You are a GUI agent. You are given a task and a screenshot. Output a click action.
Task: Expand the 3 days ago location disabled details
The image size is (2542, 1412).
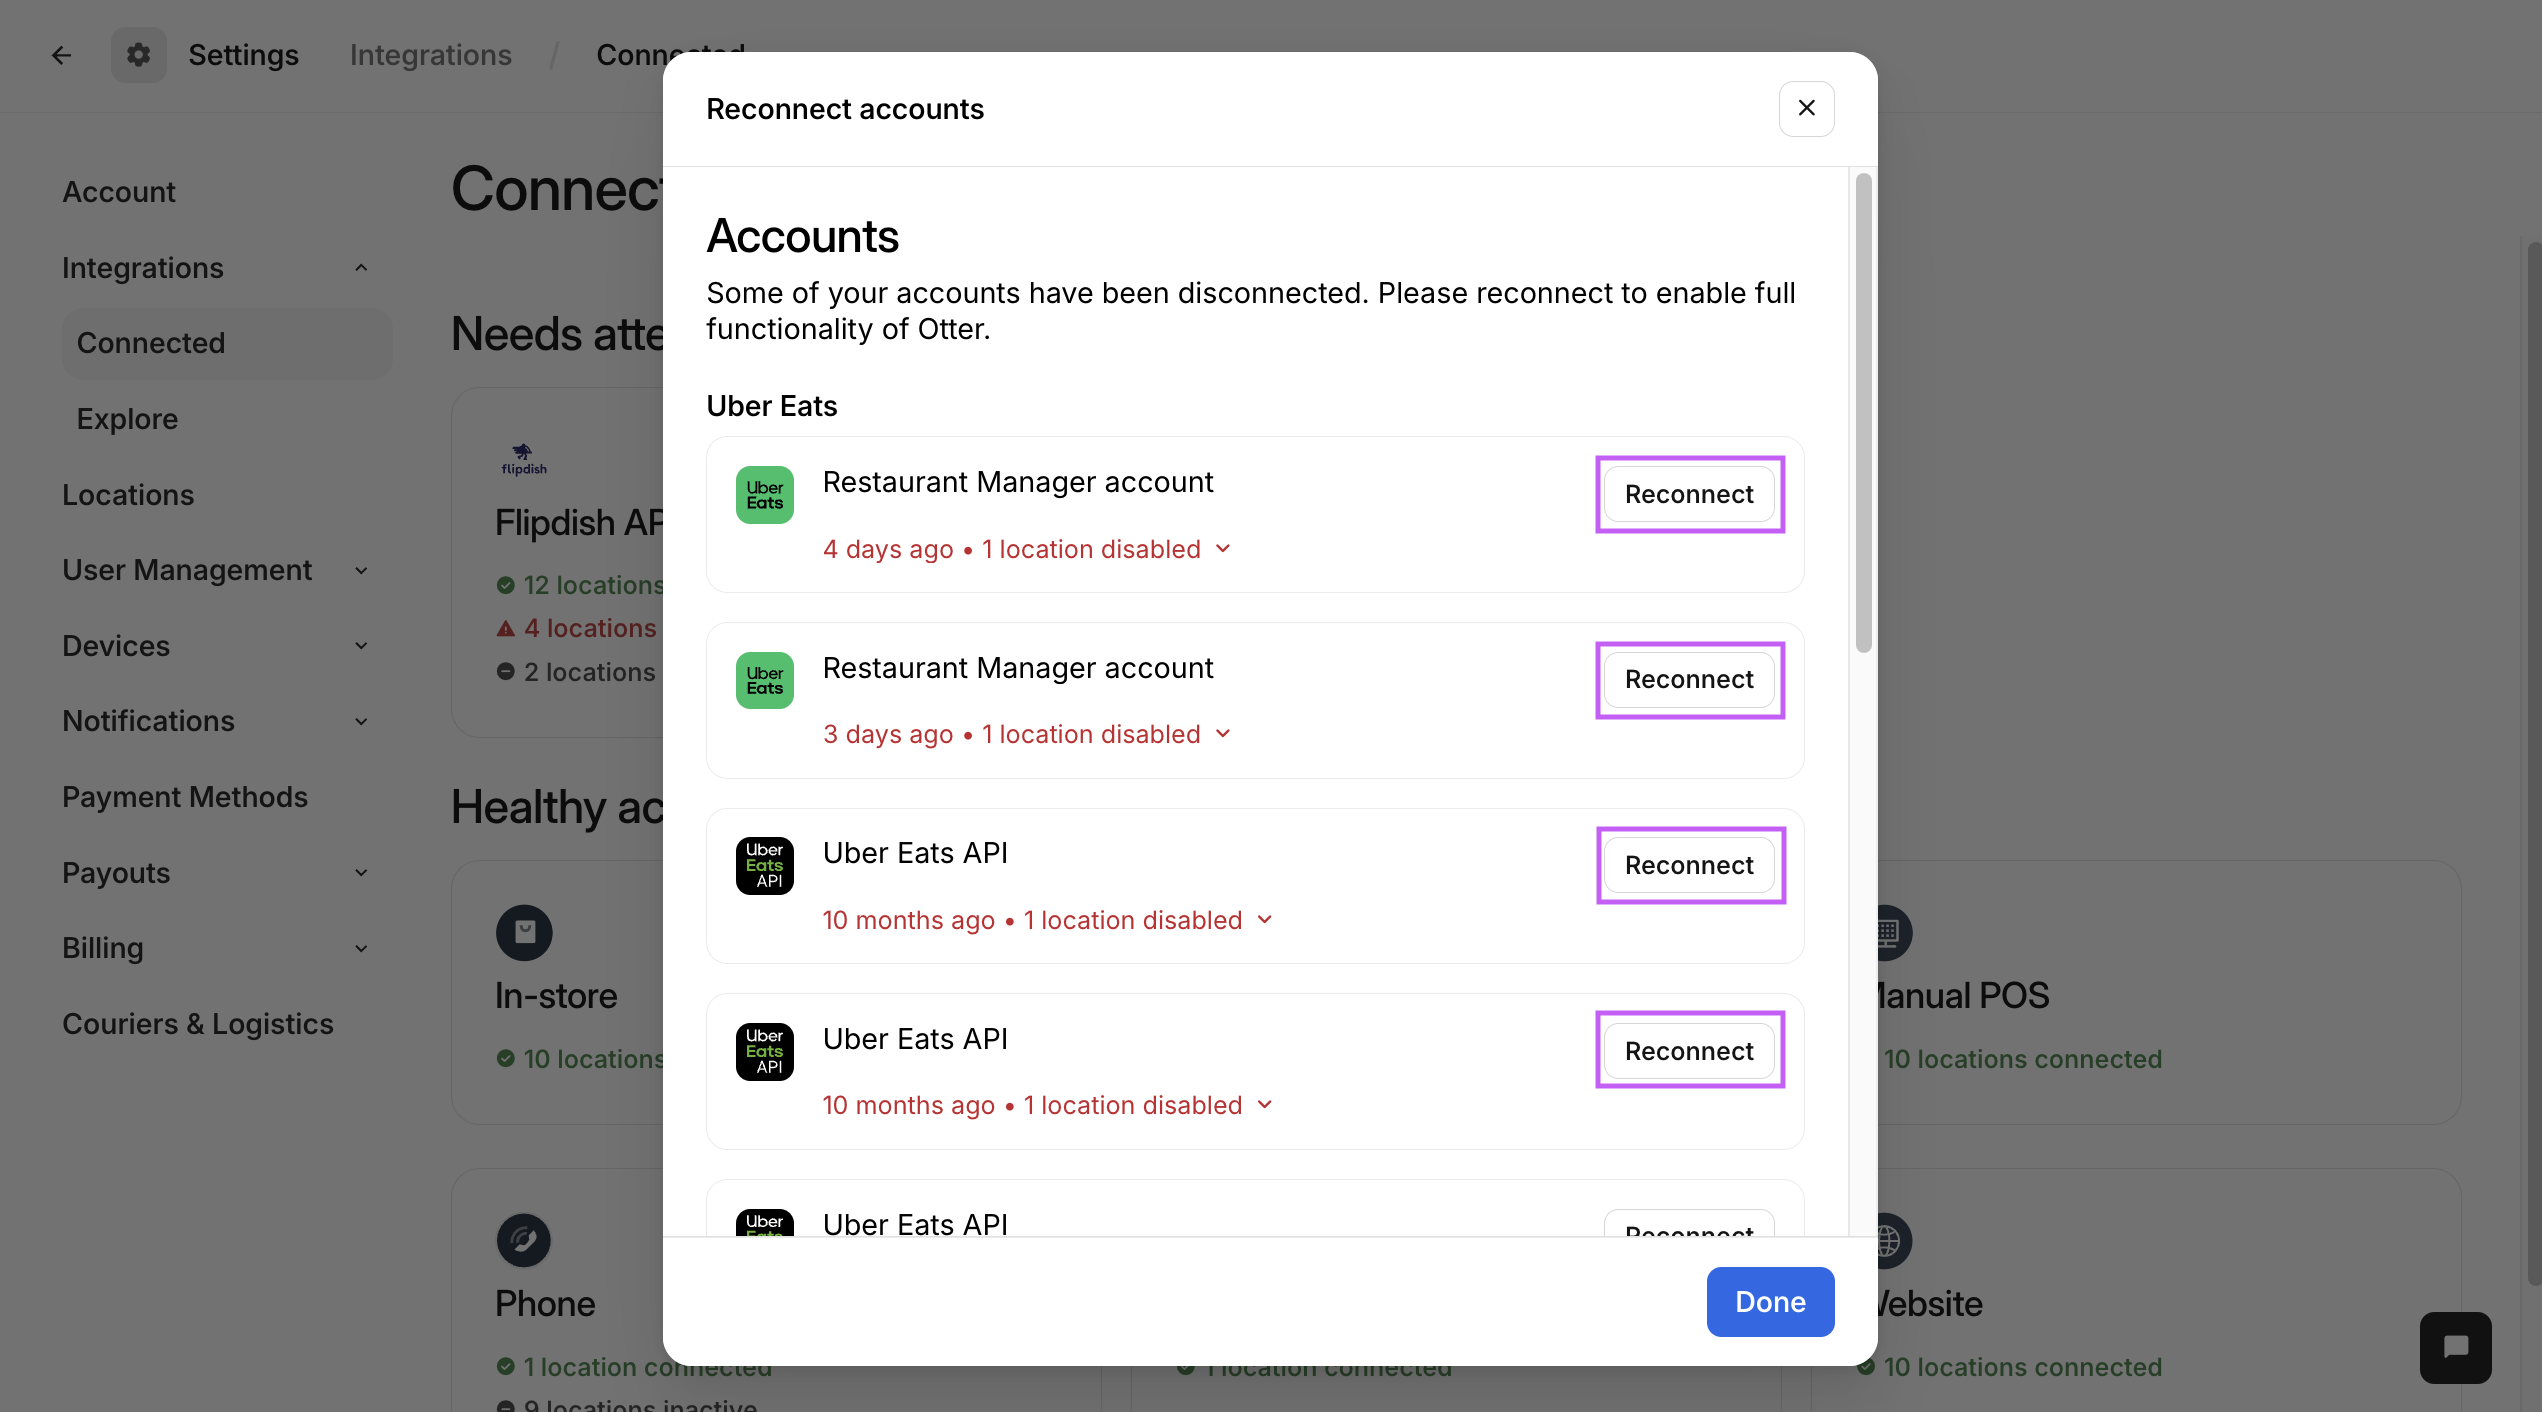point(1224,734)
